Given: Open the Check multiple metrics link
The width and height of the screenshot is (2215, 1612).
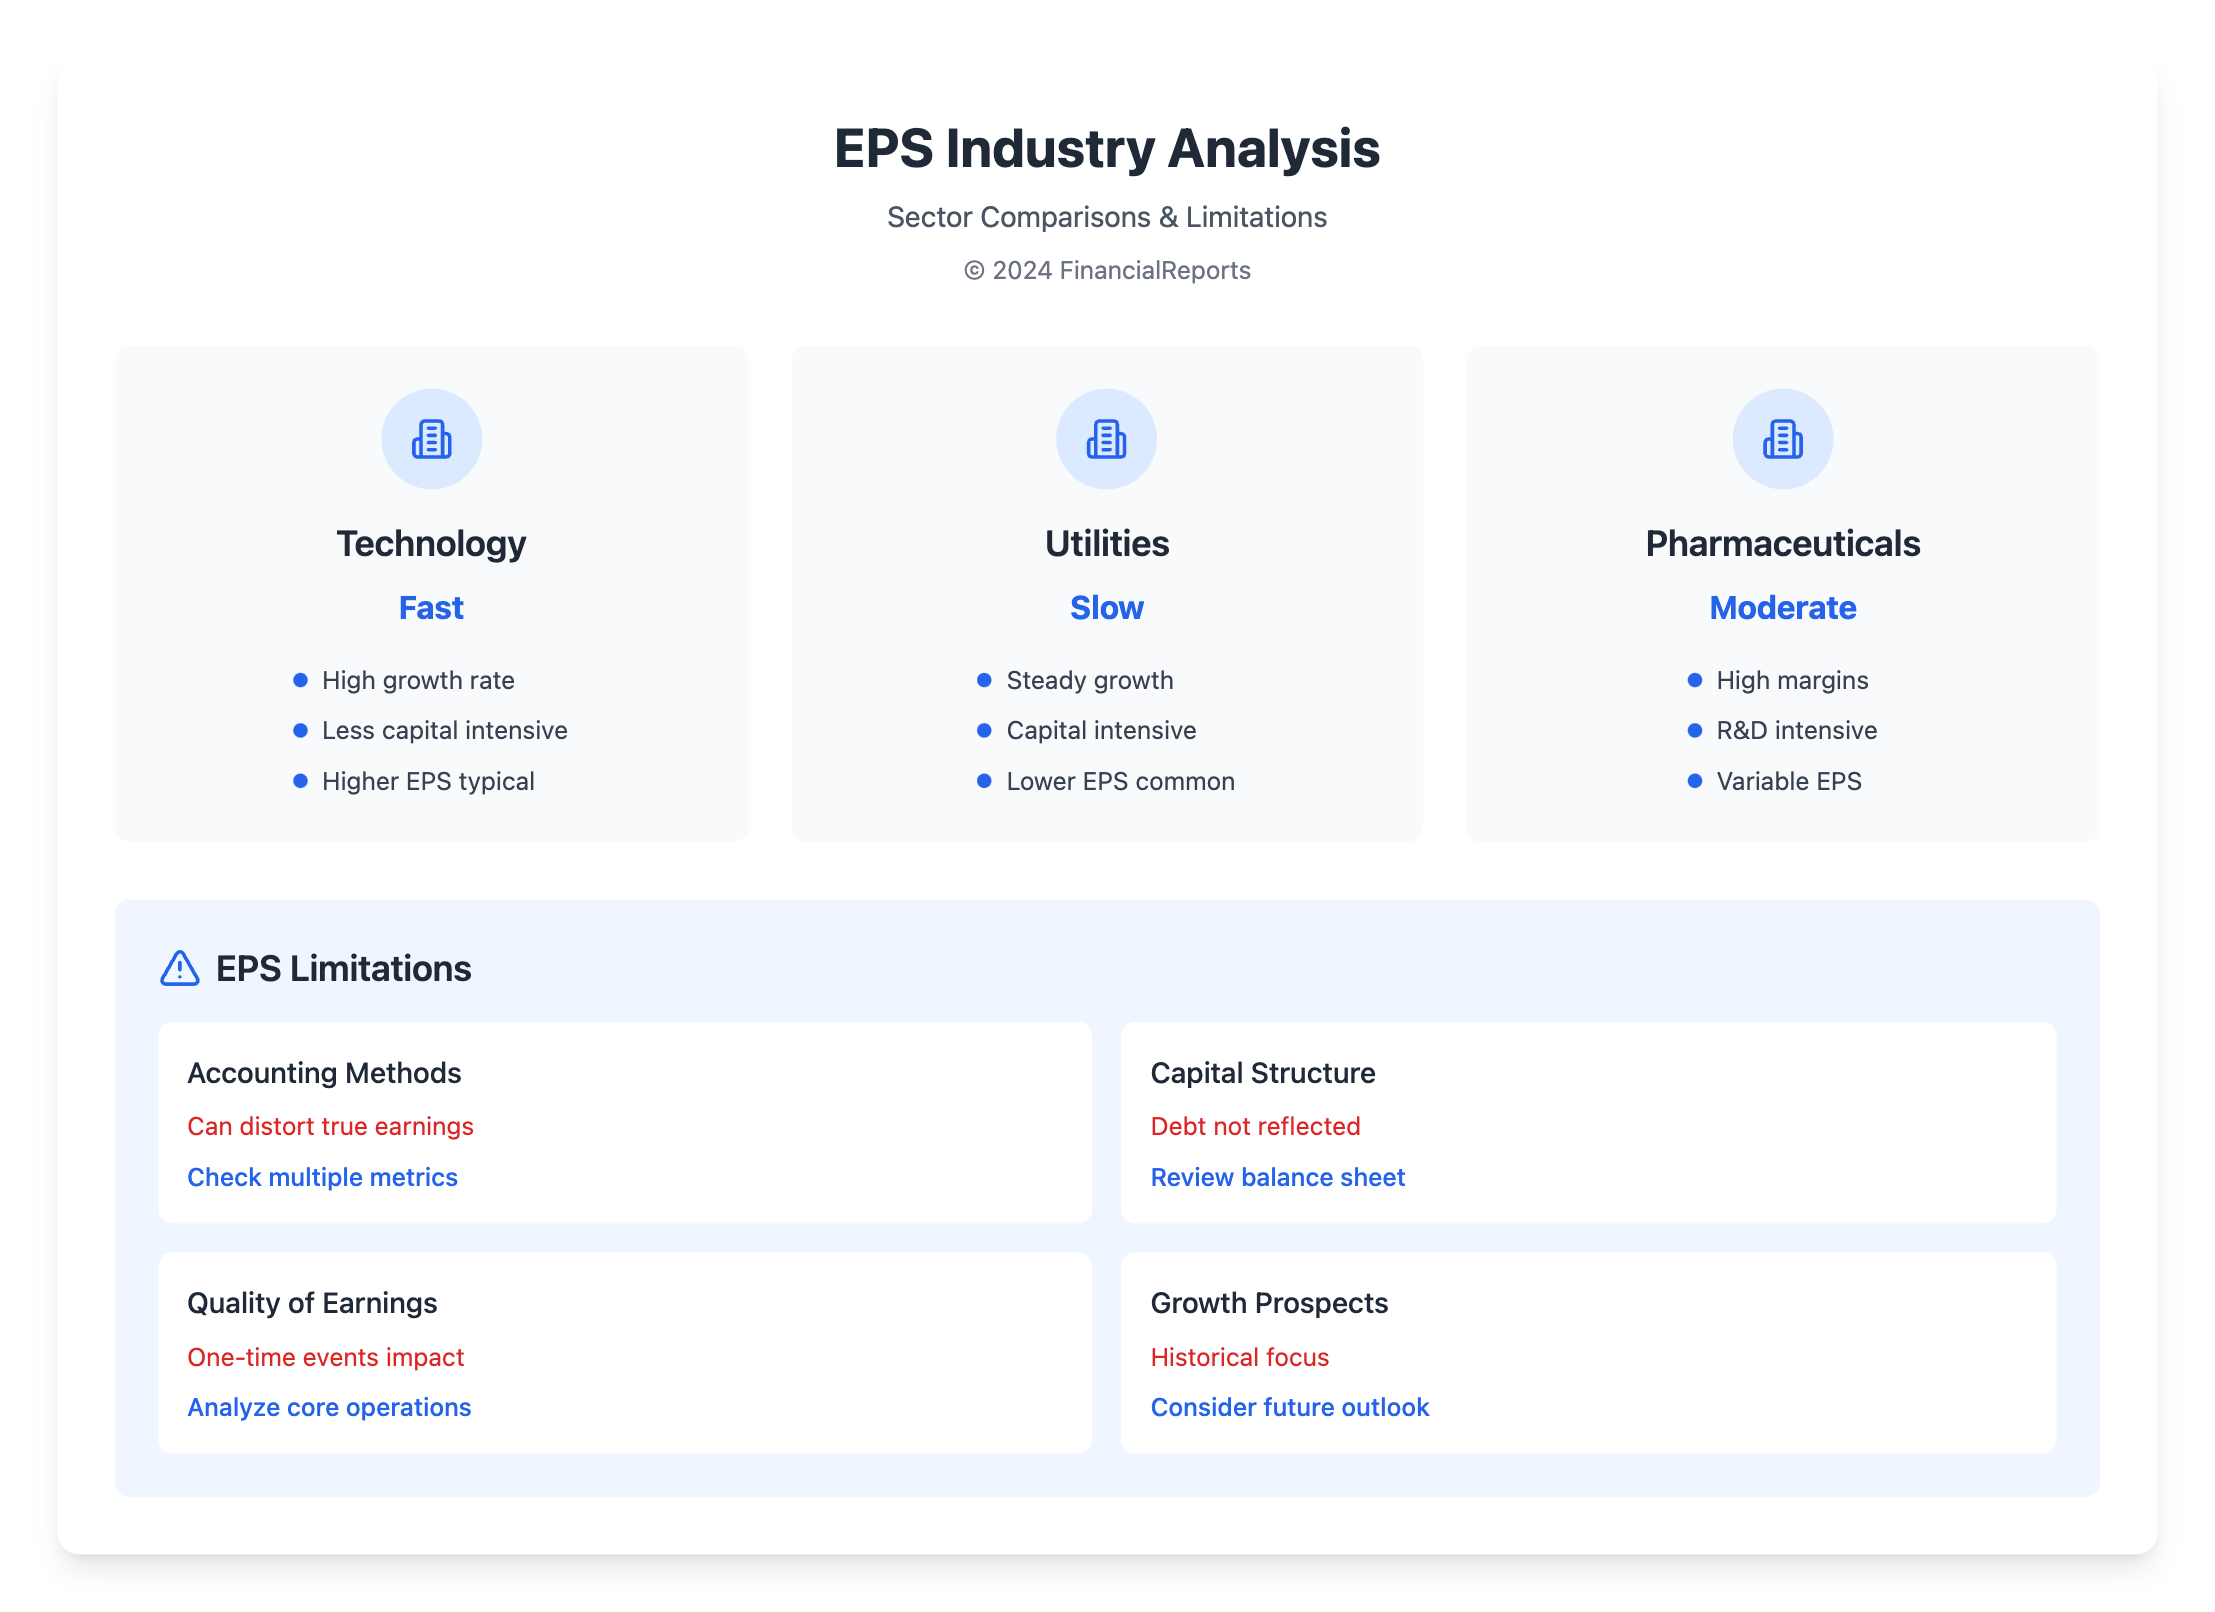Looking at the screenshot, I should coord(322,1177).
